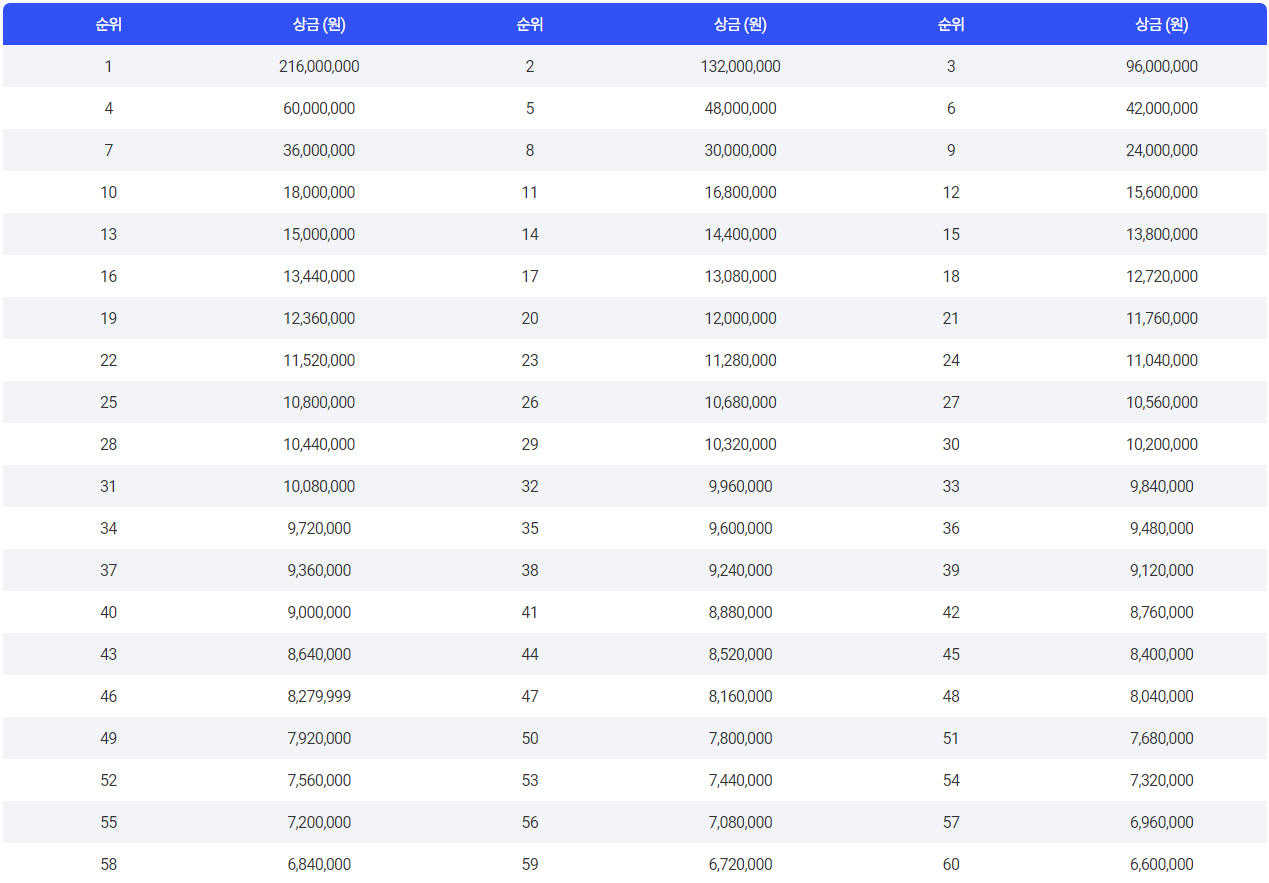This screenshot has width=1269, height=883.
Task: Select the 11,040,000 cell
Action: (1161, 360)
